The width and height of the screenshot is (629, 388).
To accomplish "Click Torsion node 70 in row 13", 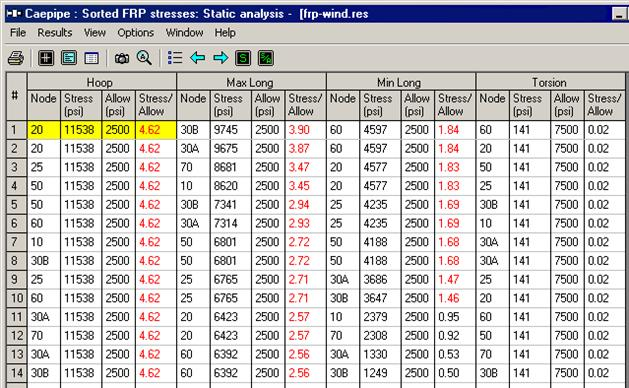I will (486, 354).
